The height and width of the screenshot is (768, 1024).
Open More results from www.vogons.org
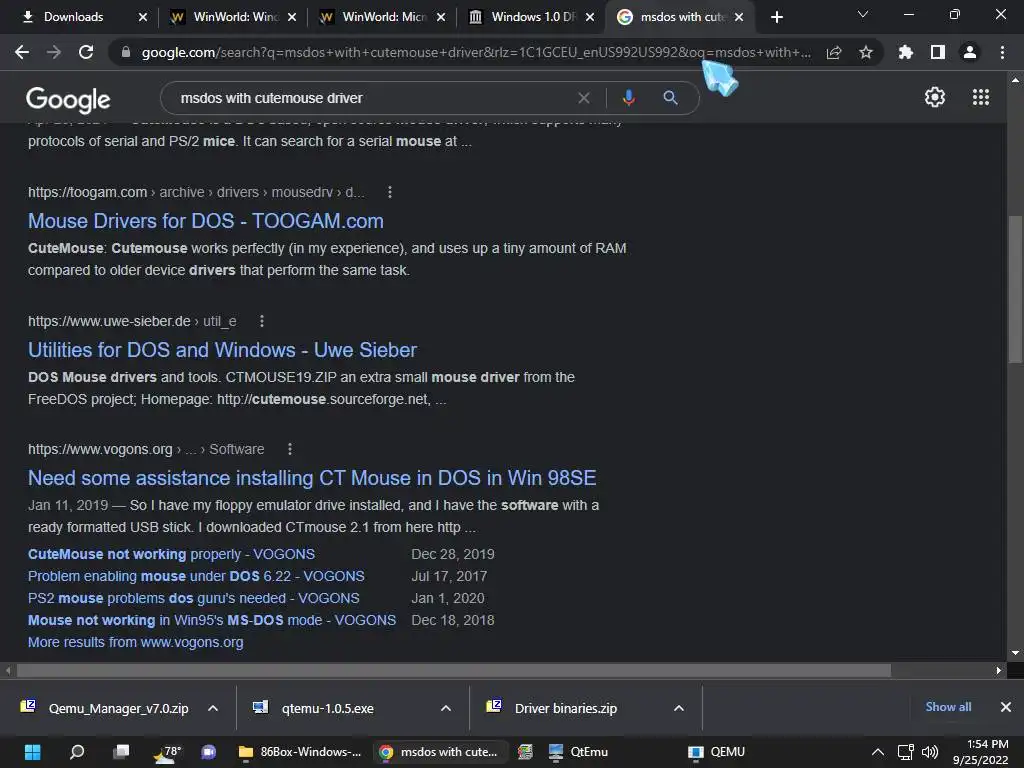click(x=136, y=642)
